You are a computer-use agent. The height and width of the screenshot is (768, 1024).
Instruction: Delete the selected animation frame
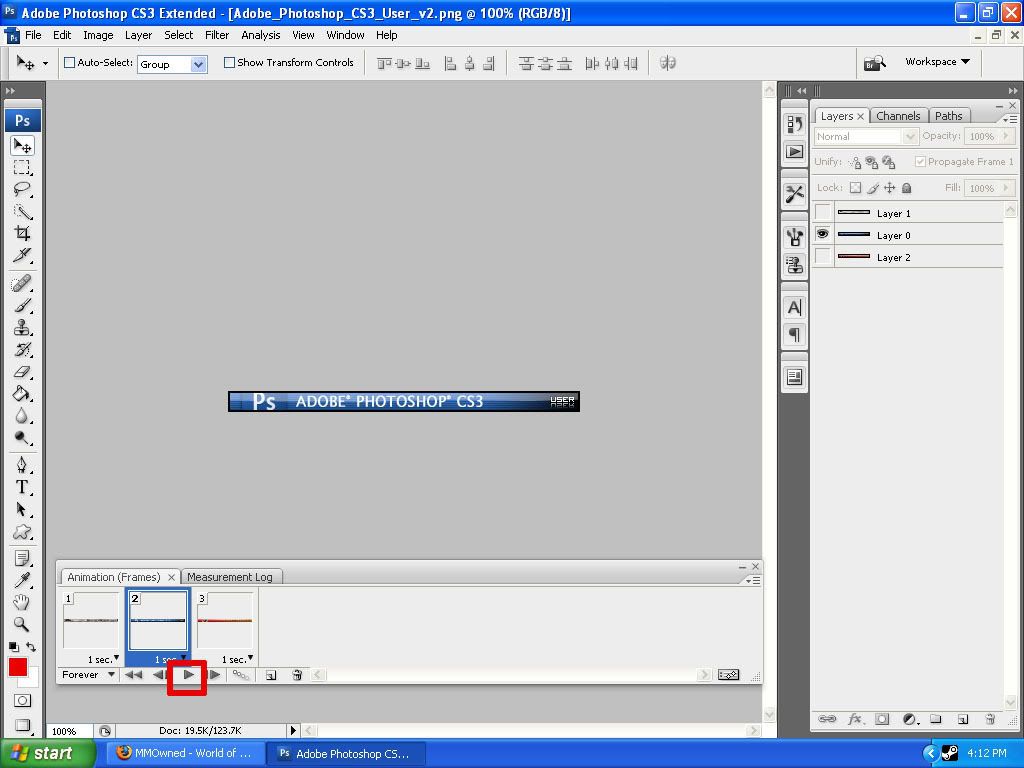[297, 675]
